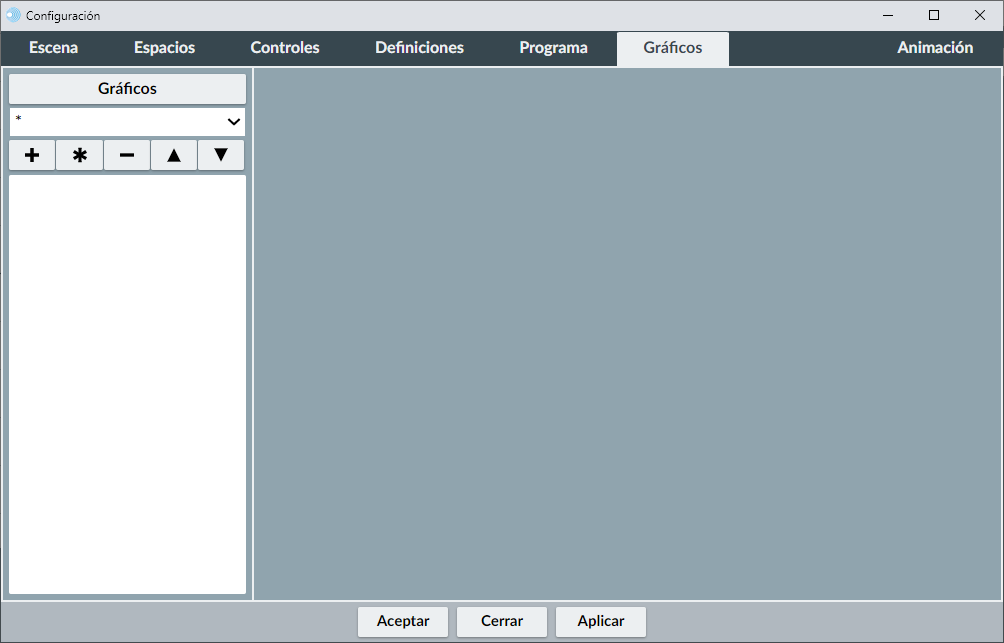Screen dimensions: 1004x643
Task: Close the Configuración window
Action: click(980, 15)
